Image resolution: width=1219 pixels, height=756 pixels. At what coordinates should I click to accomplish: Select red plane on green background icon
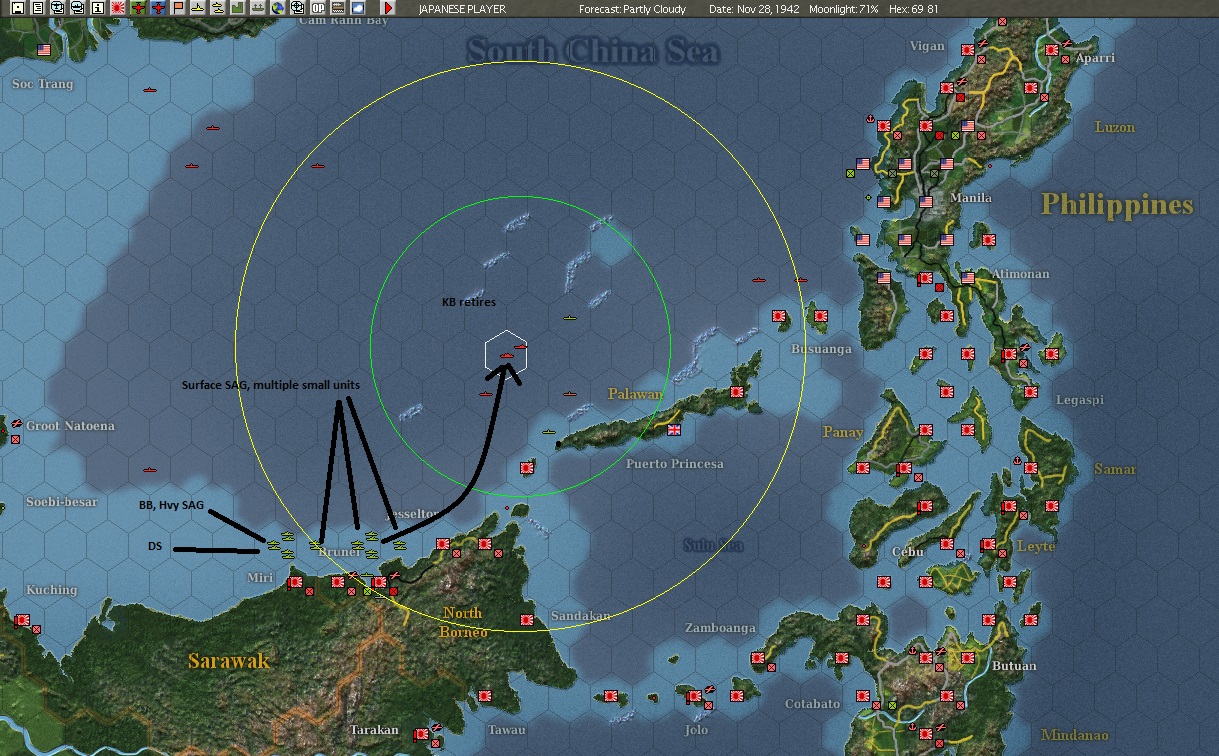138,8
